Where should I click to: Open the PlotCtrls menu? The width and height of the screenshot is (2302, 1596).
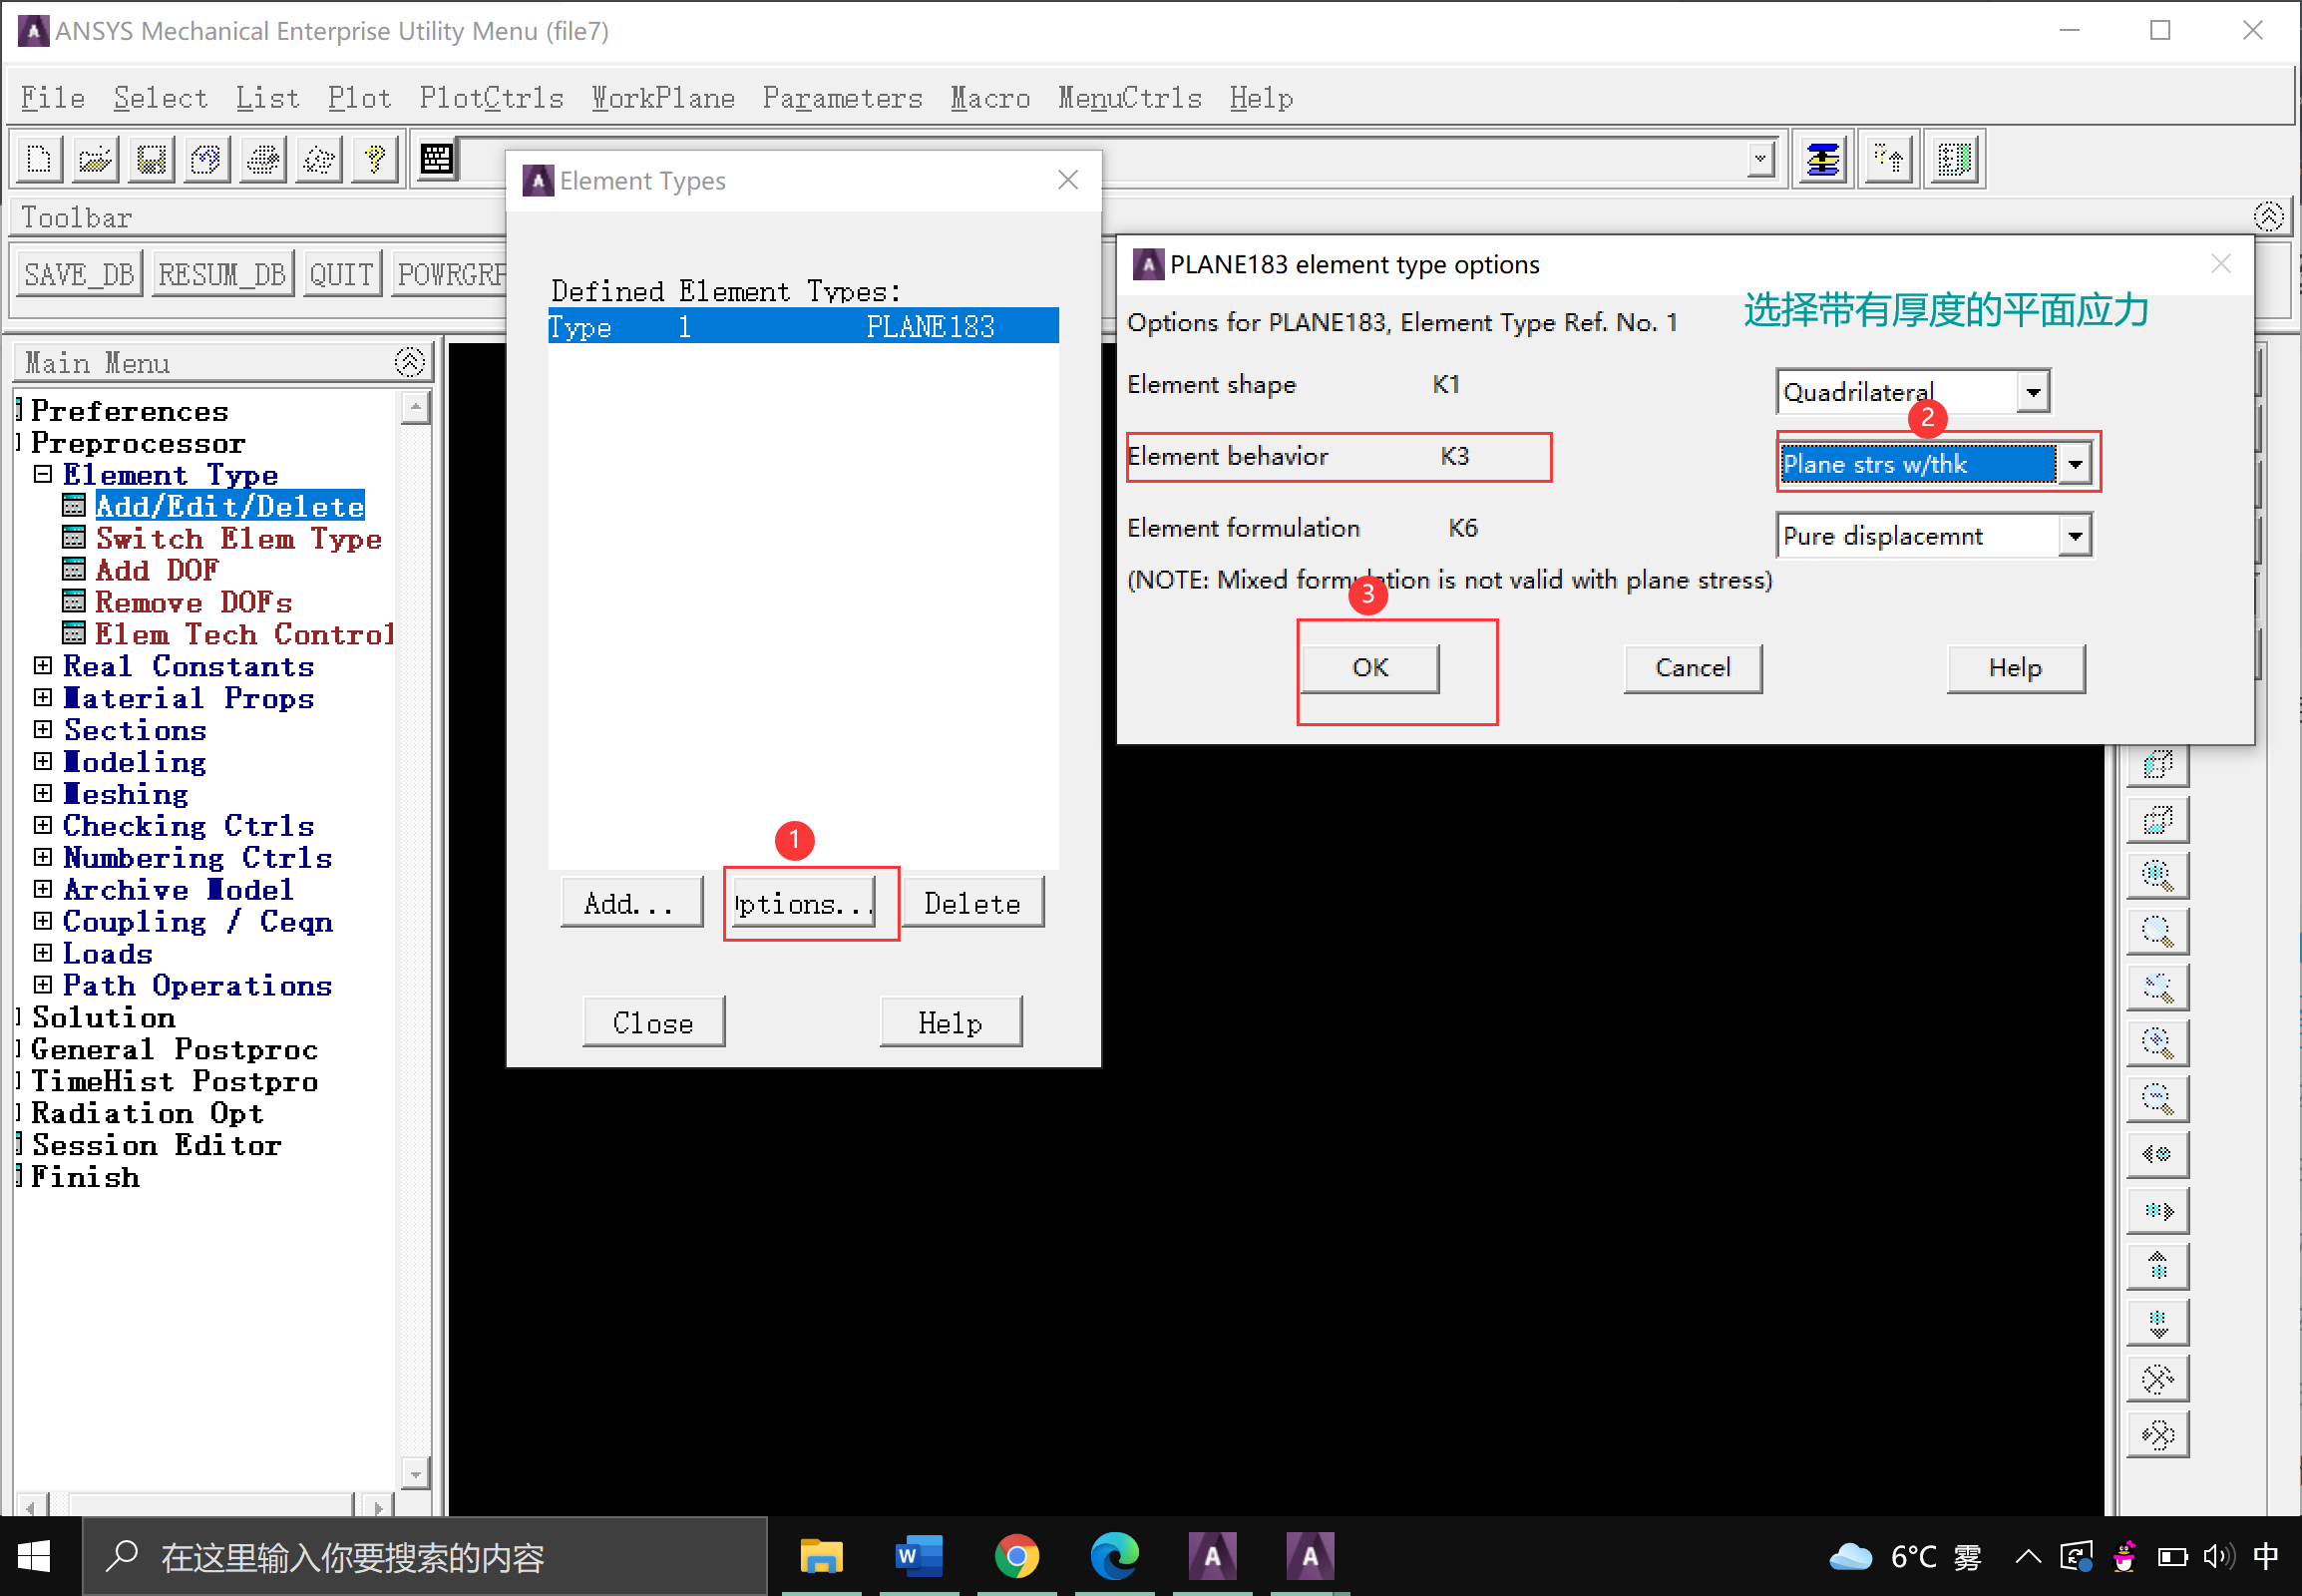point(491,98)
